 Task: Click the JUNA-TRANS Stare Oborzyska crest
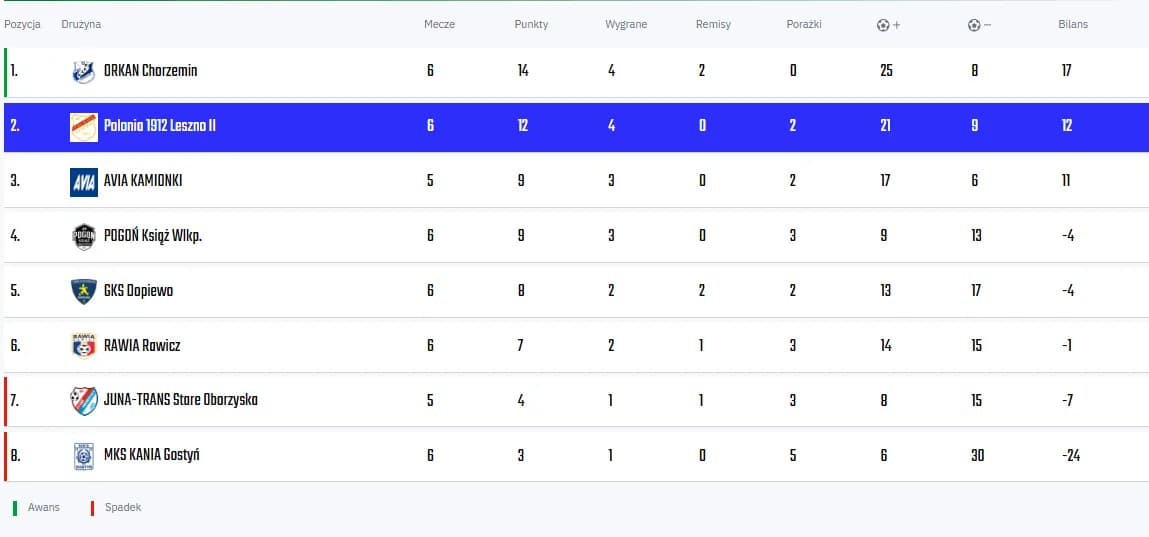coord(84,401)
